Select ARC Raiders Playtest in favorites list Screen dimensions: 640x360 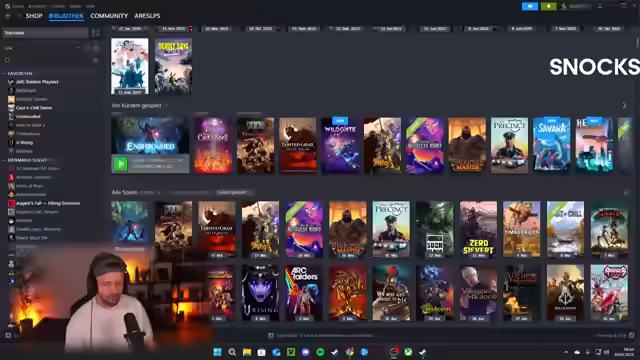point(37,82)
